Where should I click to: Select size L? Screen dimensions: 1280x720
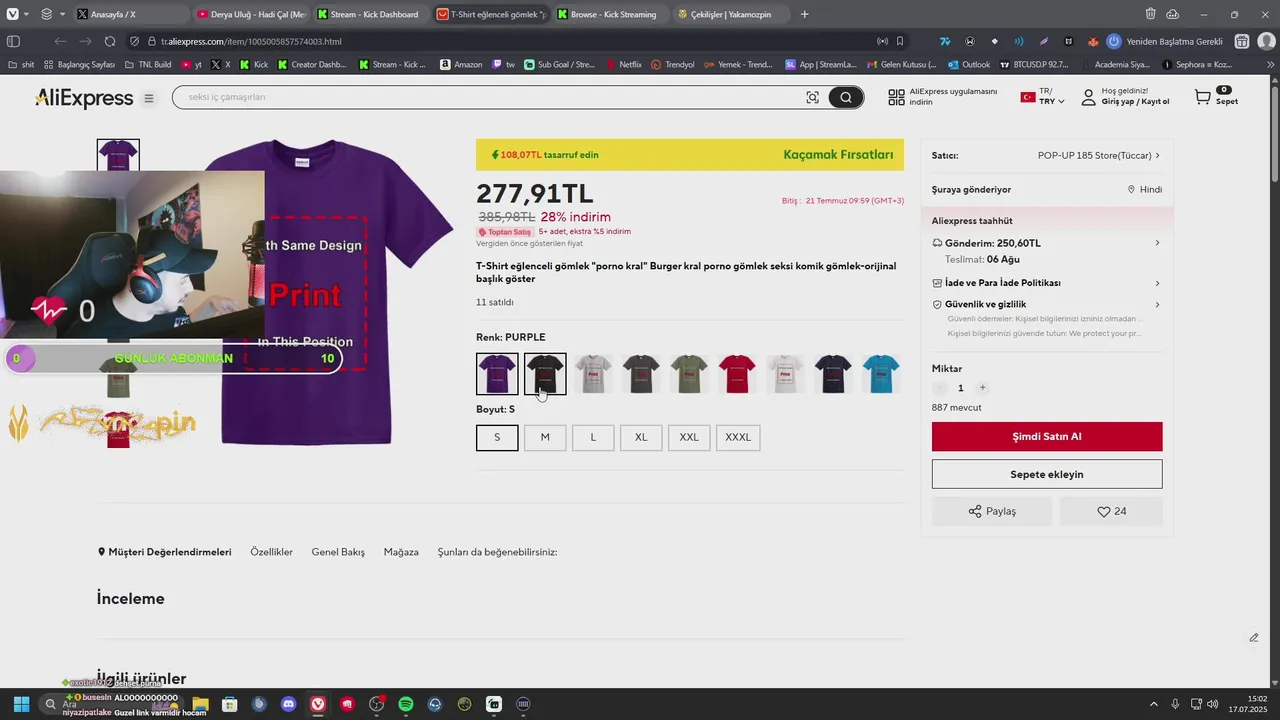[x=593, y=437]
